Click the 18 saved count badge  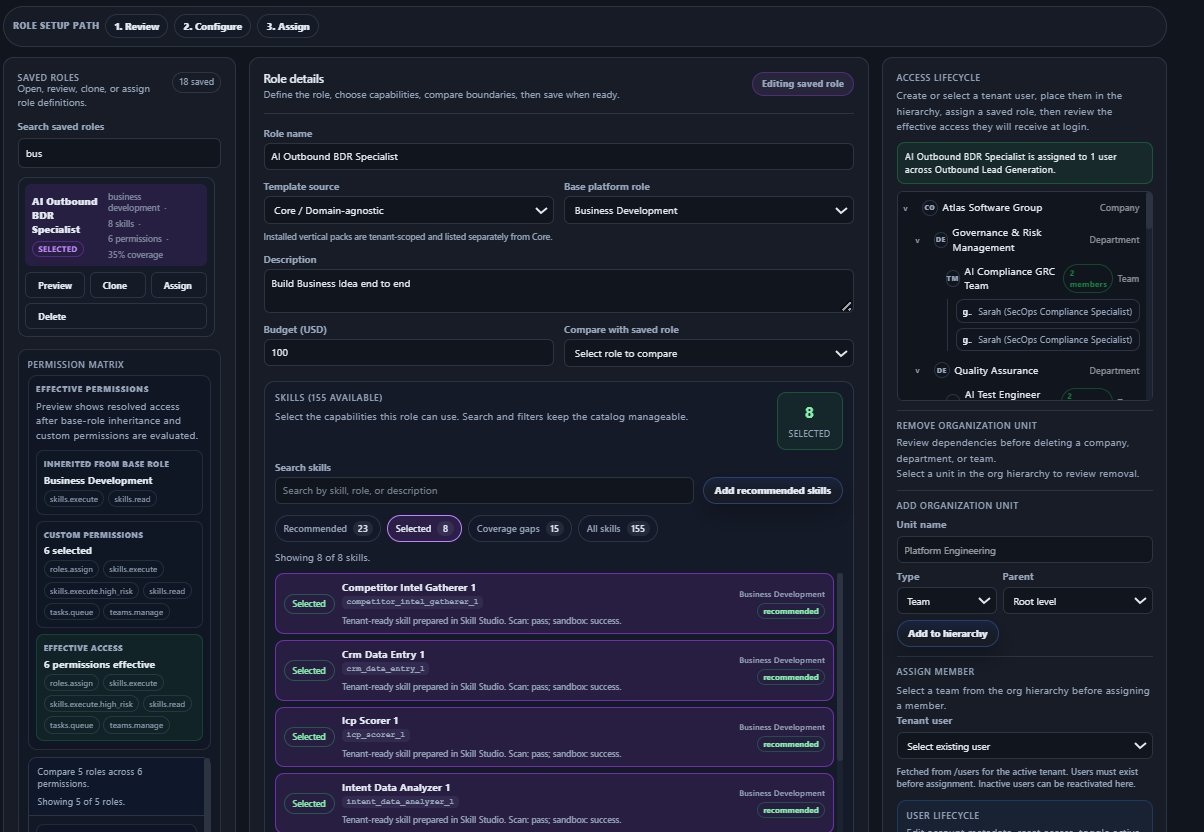[x=196, y=83]
